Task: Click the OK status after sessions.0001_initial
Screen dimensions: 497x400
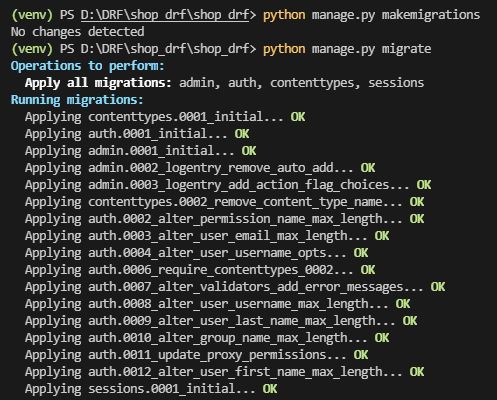Action: 270,389
